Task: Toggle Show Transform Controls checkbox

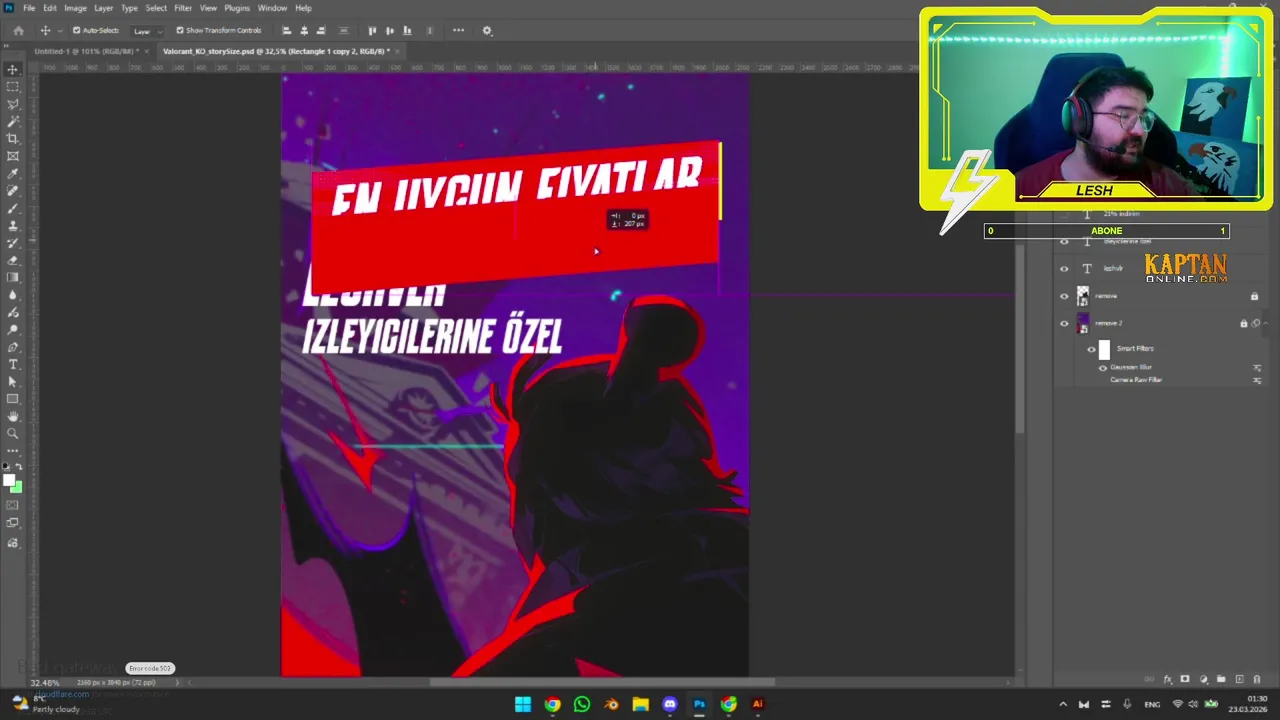Action: tap(180, 30)
